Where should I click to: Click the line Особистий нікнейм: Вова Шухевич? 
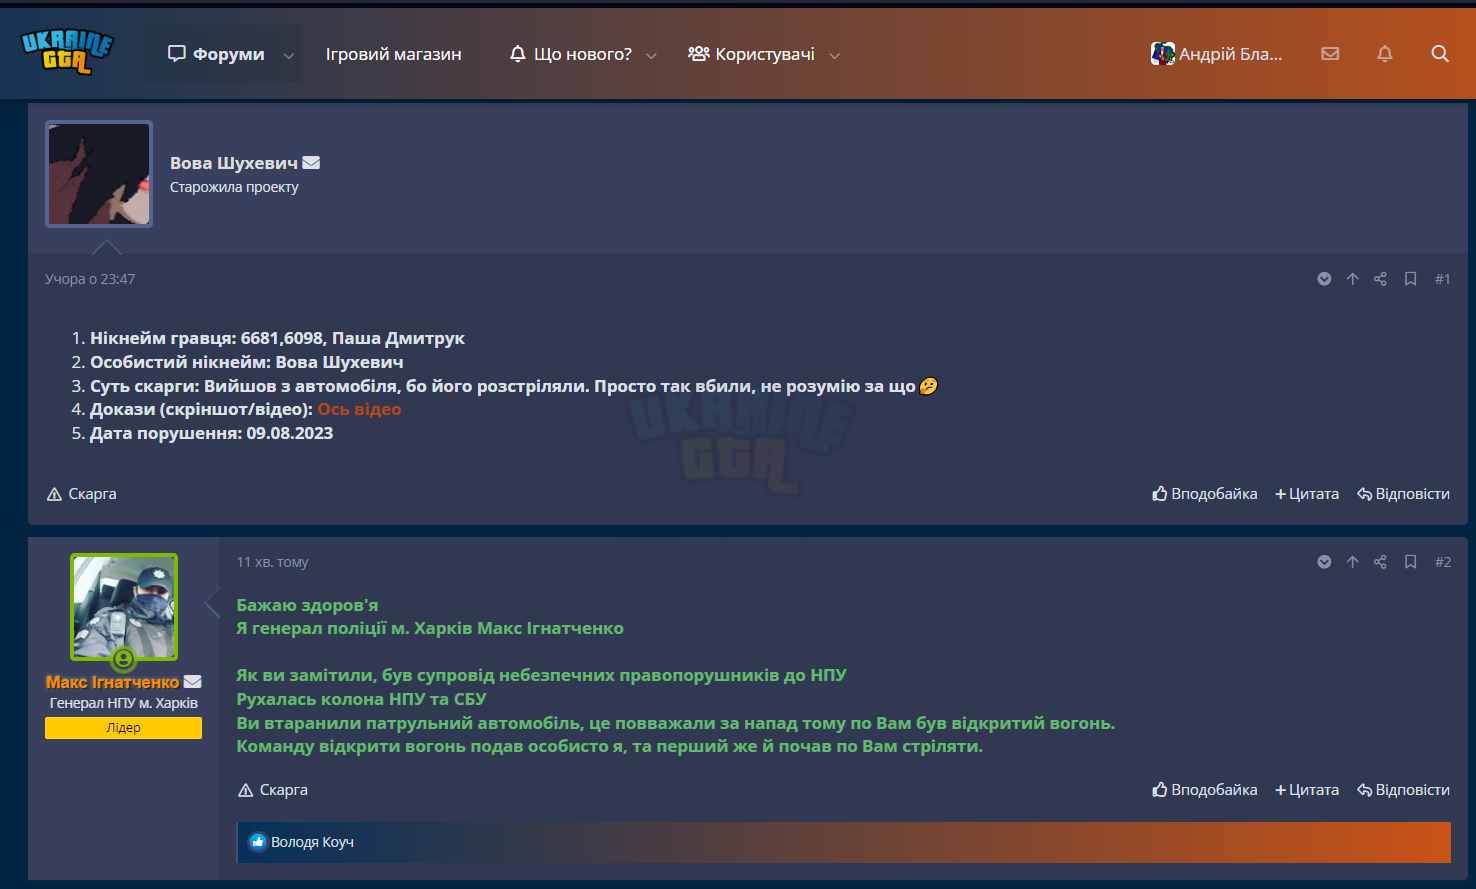[x=247, y=362]
